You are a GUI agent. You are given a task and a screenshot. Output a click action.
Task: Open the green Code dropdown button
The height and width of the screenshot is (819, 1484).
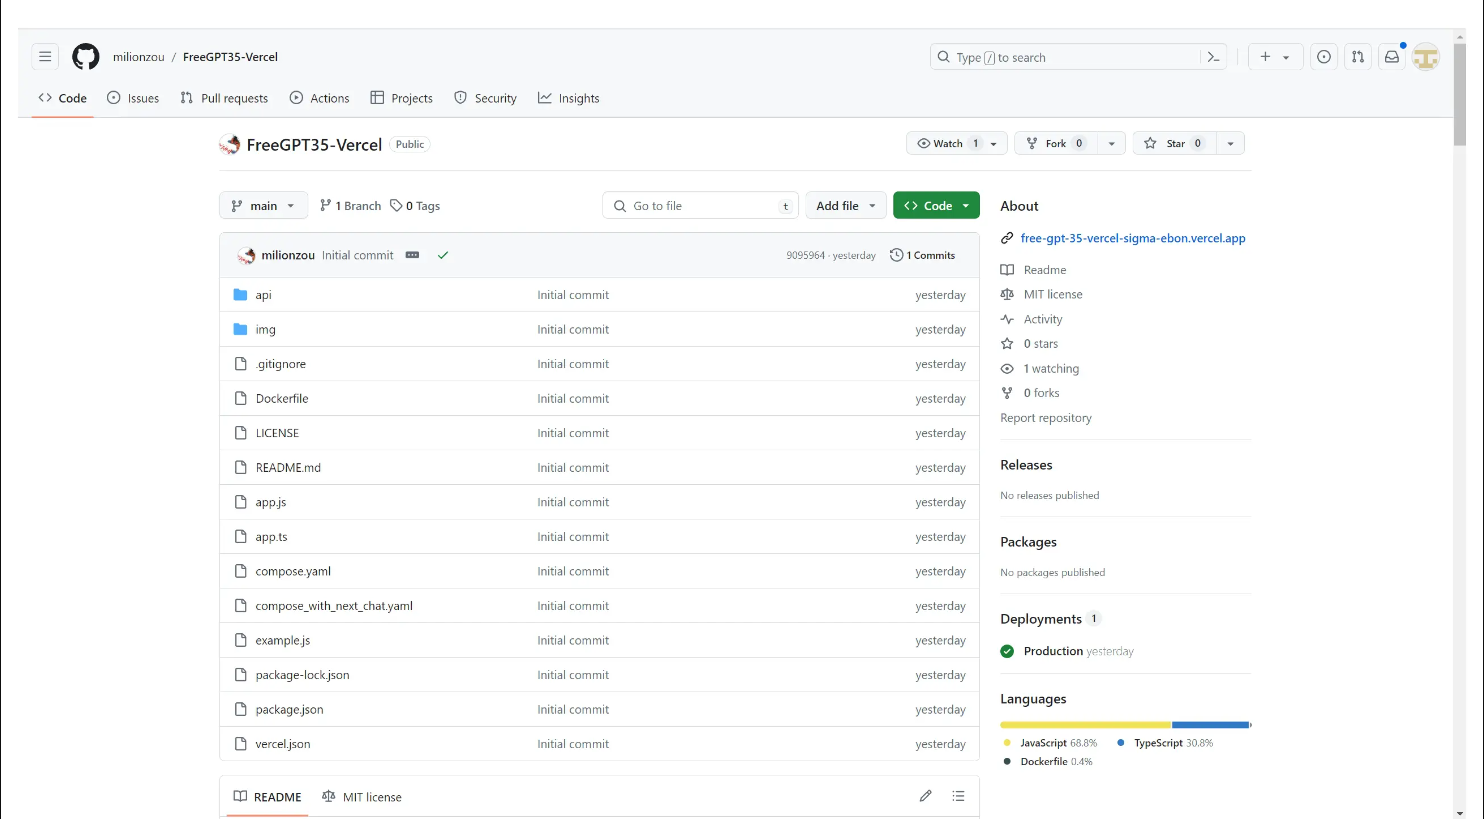click(x=936, y=205)
